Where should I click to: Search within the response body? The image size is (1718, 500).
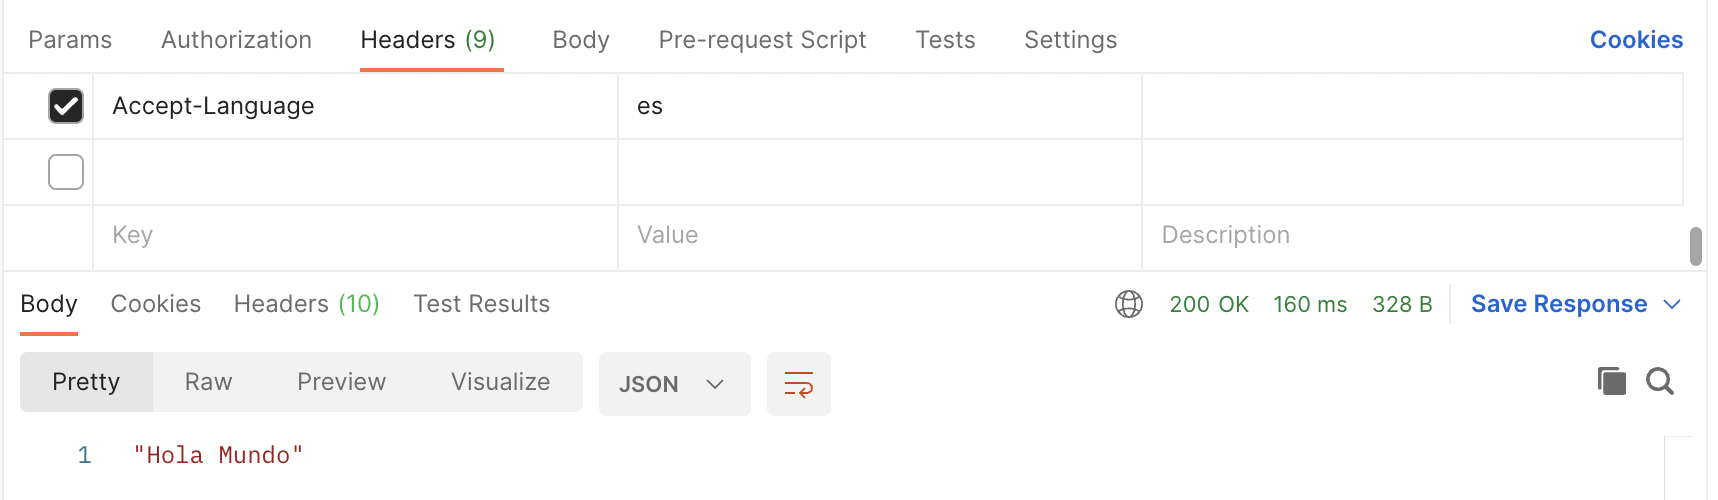tap(1660, 381)
